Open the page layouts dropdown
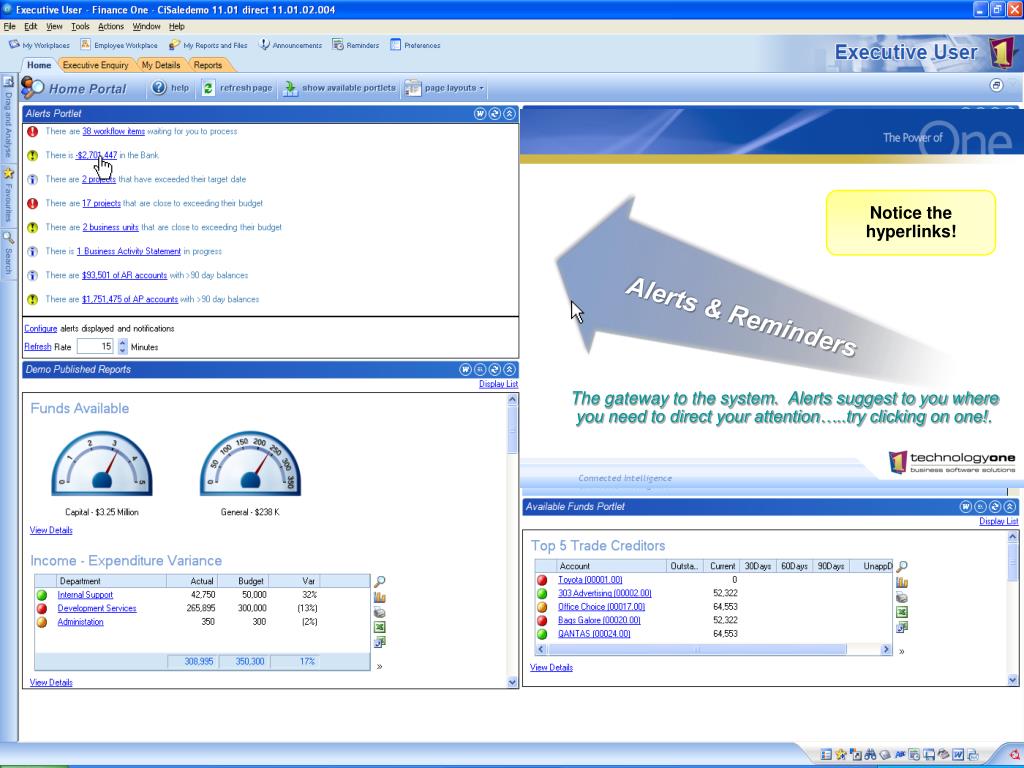 click(444, 88)
